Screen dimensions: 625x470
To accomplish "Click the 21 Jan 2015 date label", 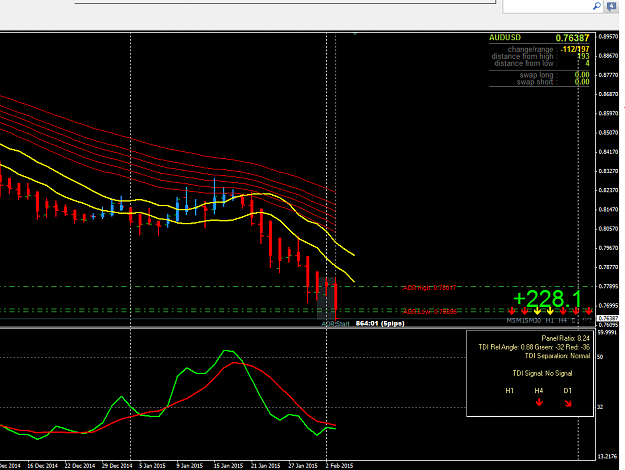I will pos(265,466).
